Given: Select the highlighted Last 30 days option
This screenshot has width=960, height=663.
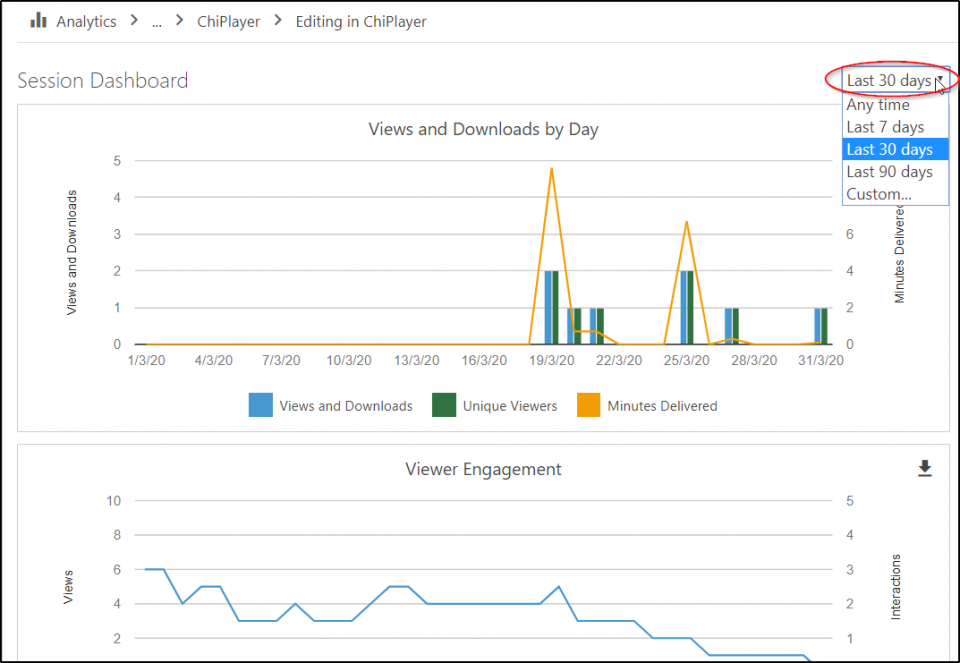Looking at the screenshot, I should click(895, 149).
